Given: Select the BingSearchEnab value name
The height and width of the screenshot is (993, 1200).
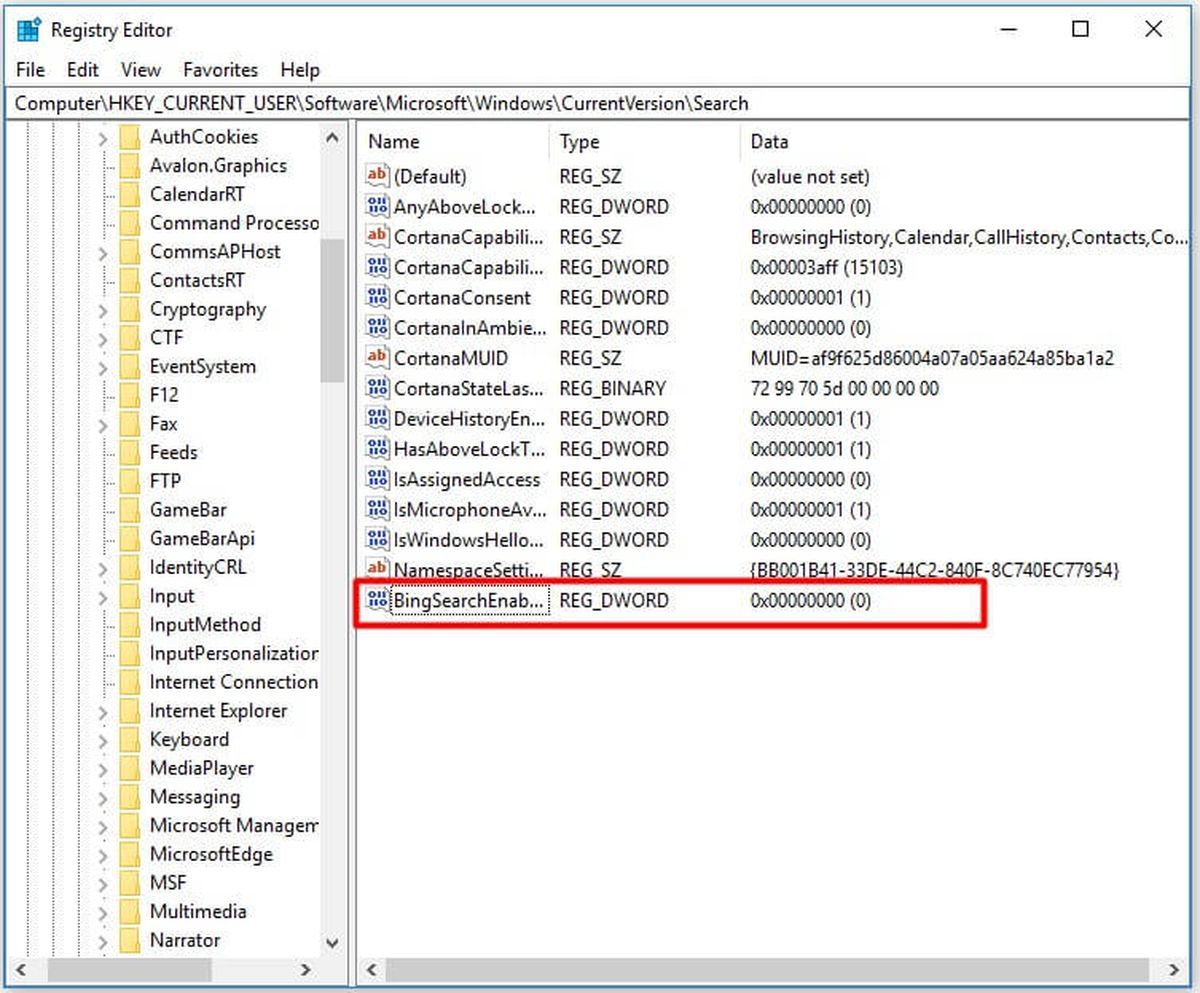Looking at the screenshot, I should tap(470, 601).
